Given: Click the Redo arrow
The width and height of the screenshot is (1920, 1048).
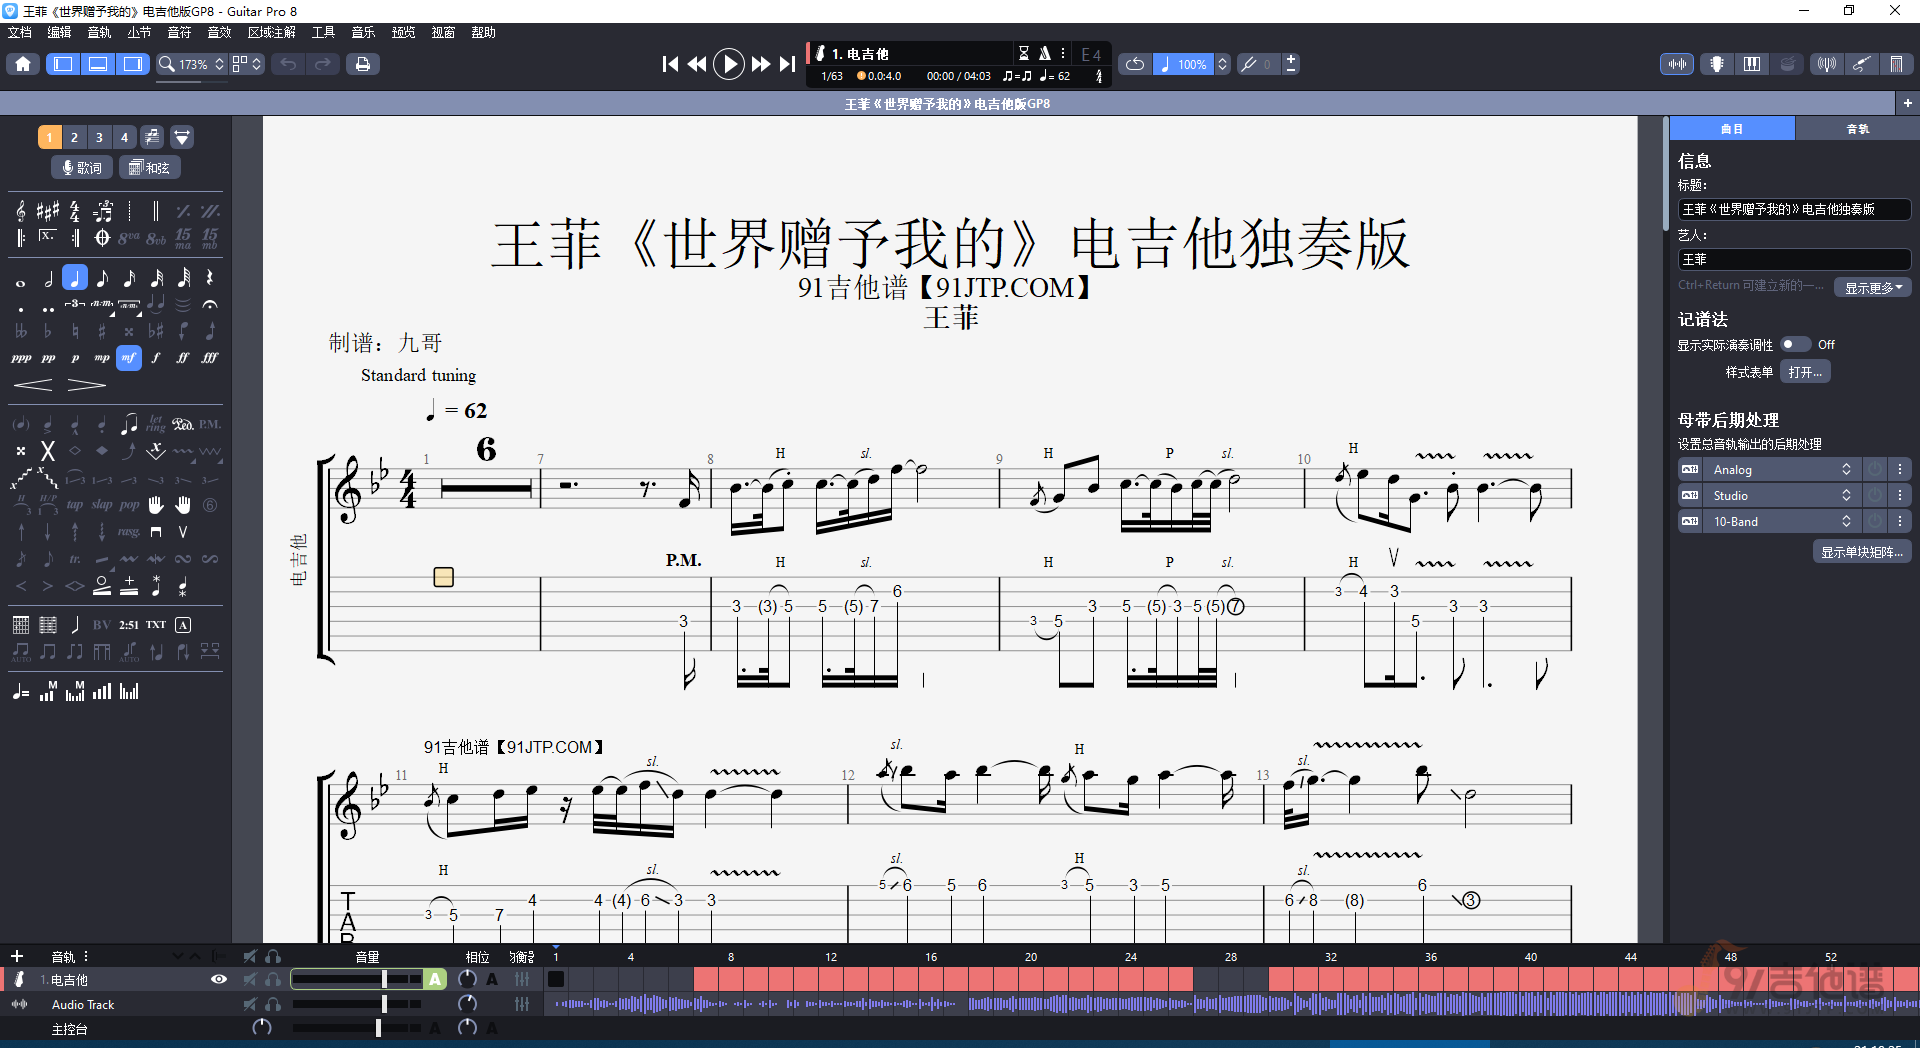Looking at the screenshot, I should pyautogui.click(x=322, y=64).
